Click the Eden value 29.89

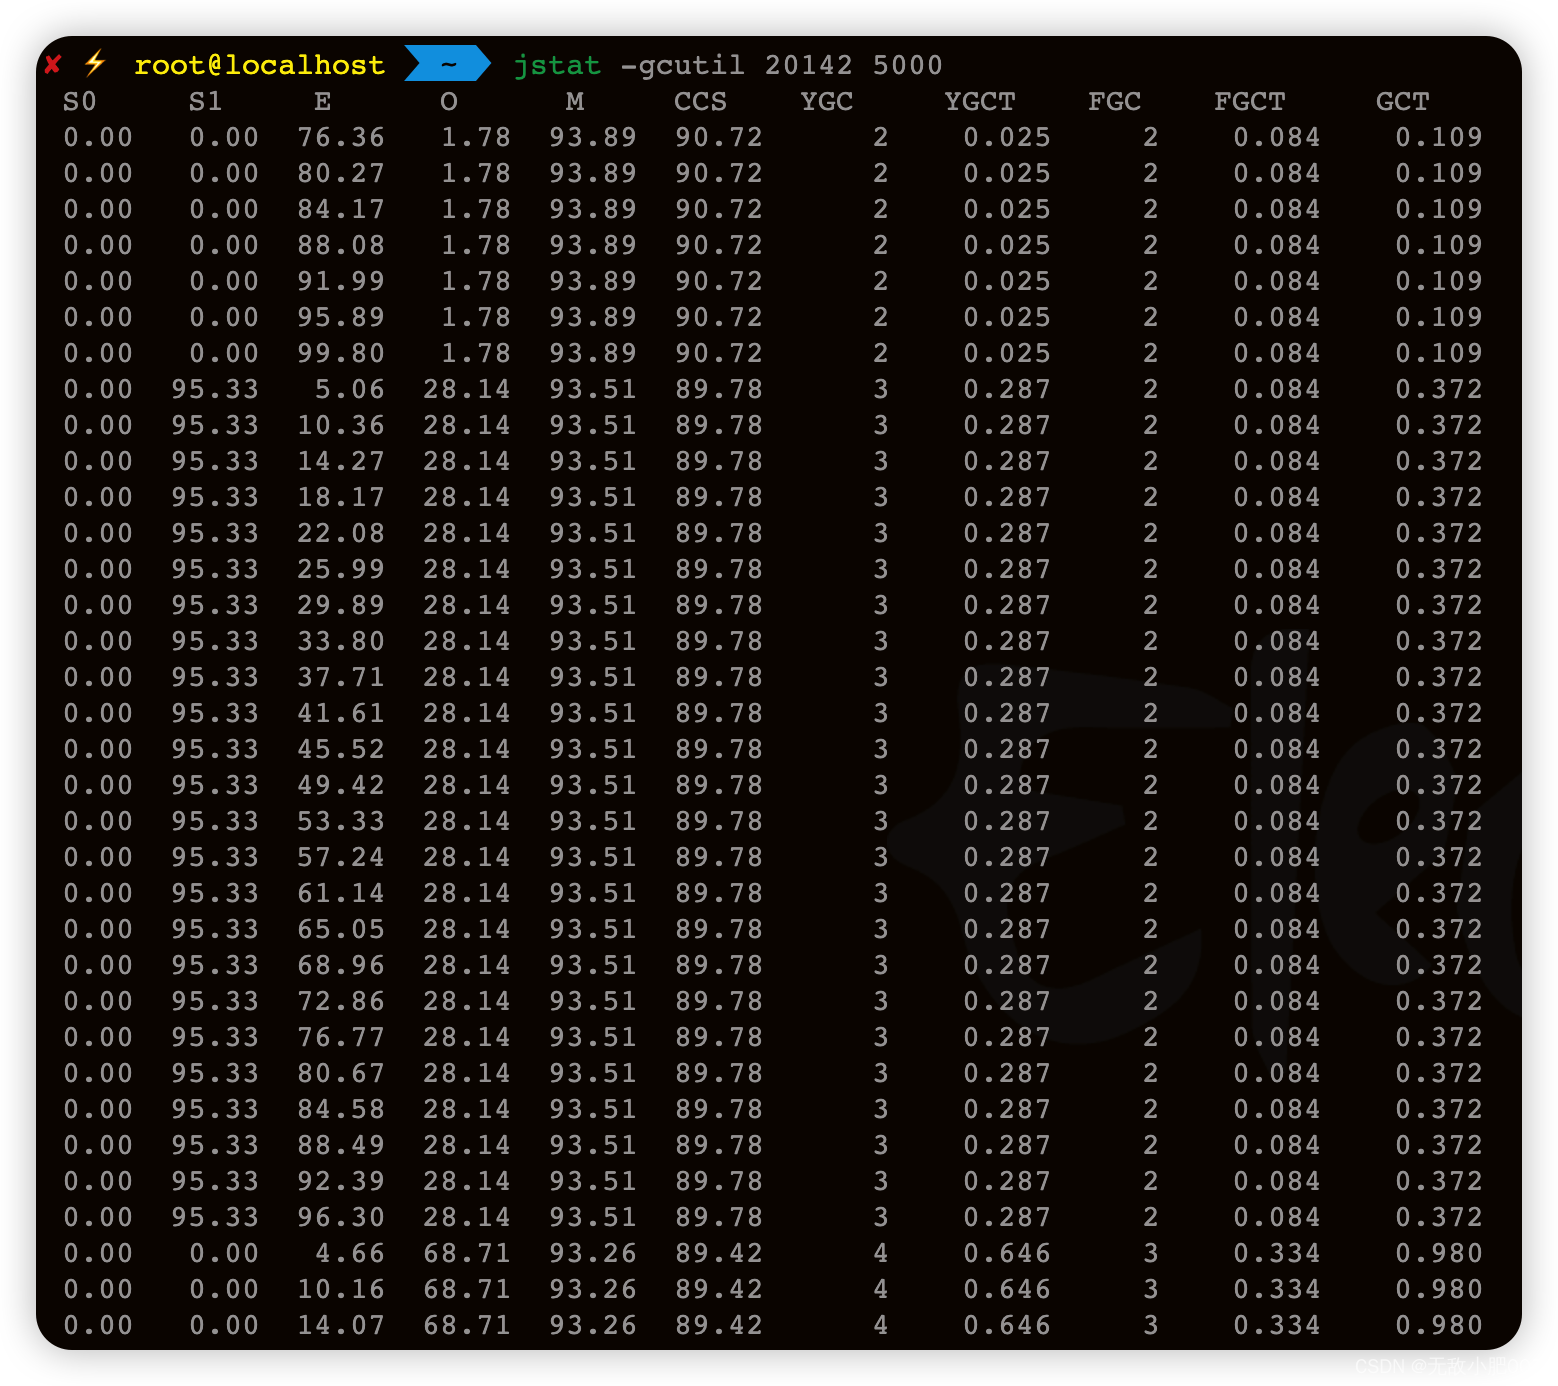click(x=341, y=605)
